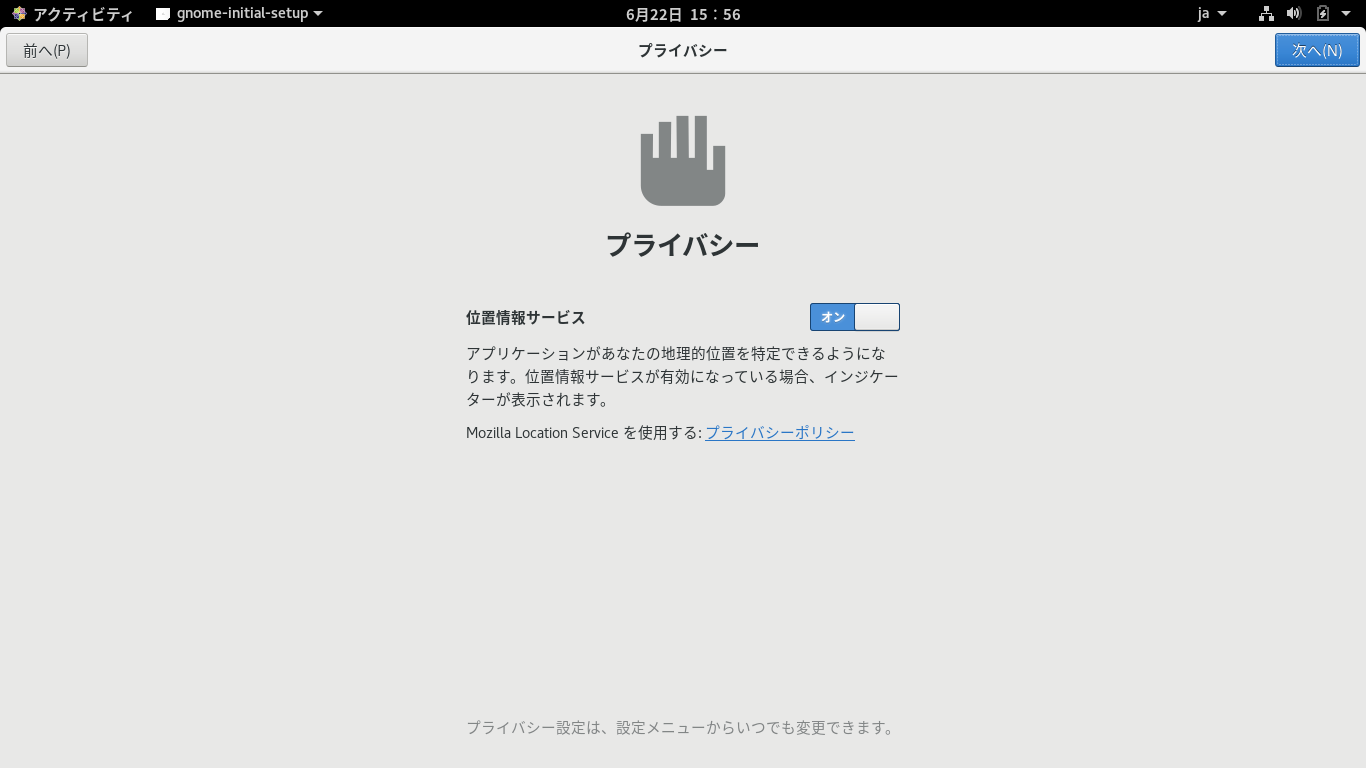Viewport: 1366px width, 768px height.
Task: Click the Mozilla Location Service を使用する text
Action: [x=584, y=433]
